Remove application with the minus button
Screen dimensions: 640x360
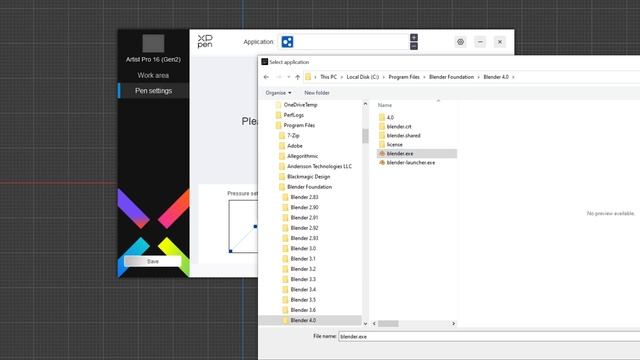[413, 46]
